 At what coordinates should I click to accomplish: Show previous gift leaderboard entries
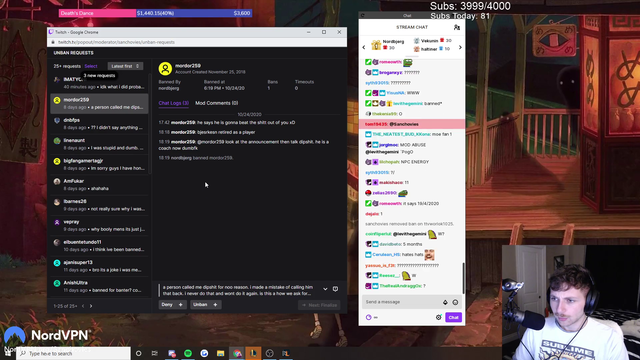click(364, 47)
